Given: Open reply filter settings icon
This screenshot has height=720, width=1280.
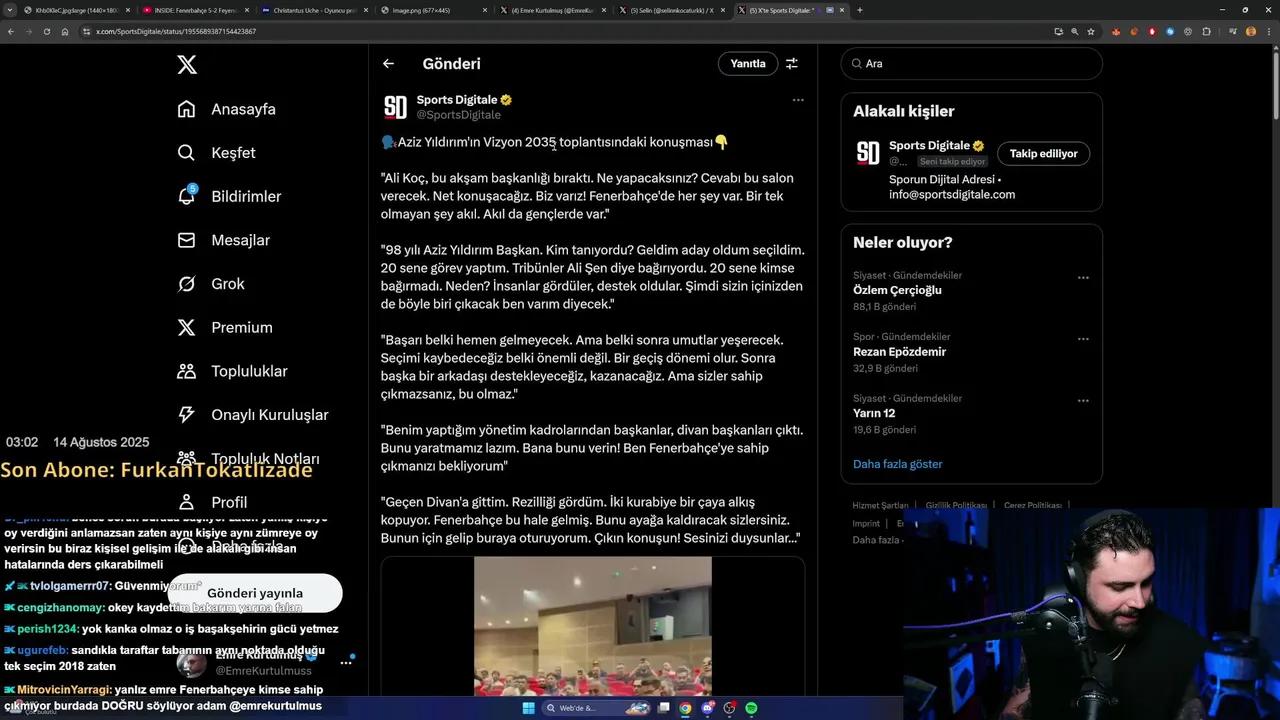Looking at the screenshot, I should tap(792, 63).
